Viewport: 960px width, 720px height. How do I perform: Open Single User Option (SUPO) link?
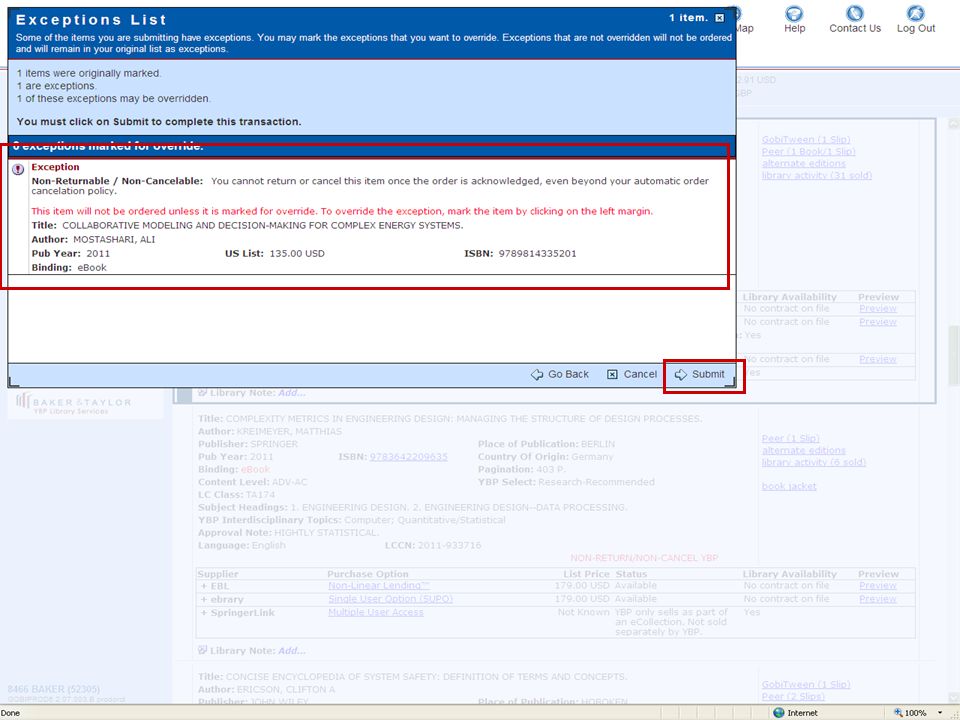tap(390, 599)
